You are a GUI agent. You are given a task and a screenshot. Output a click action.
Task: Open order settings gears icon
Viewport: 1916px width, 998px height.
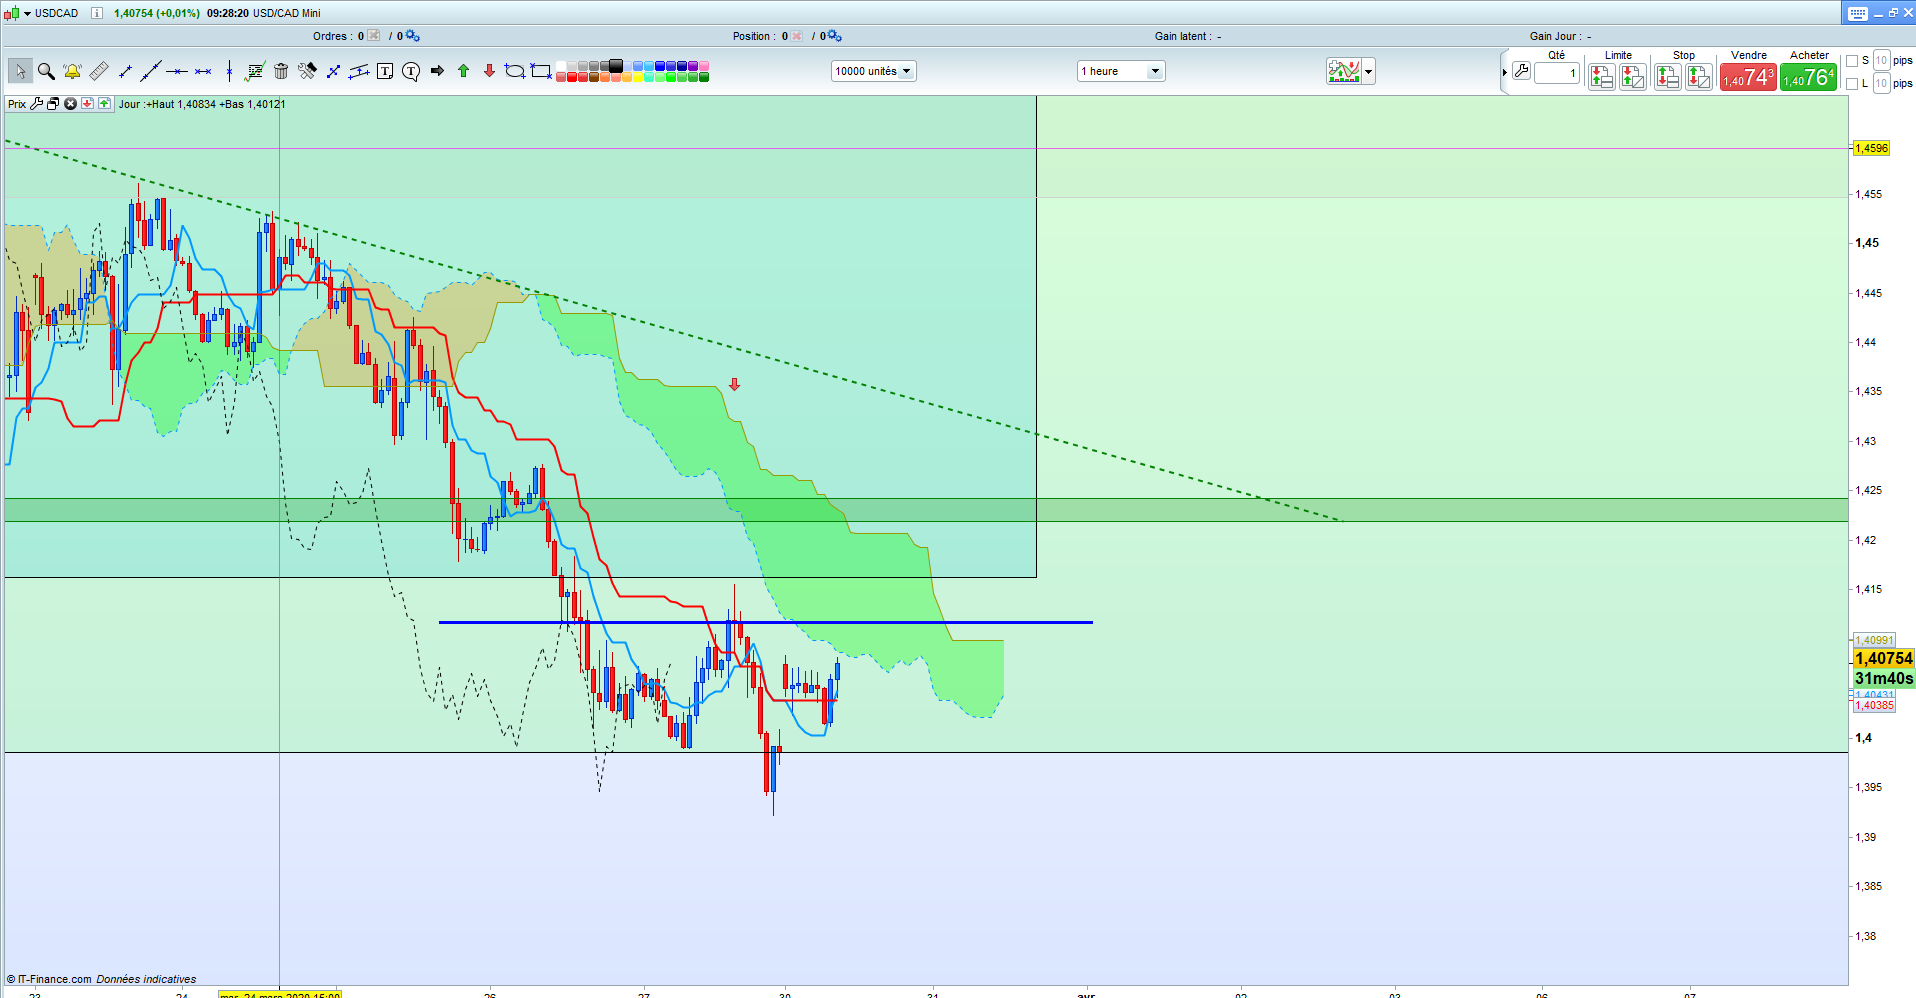(413, 36)
